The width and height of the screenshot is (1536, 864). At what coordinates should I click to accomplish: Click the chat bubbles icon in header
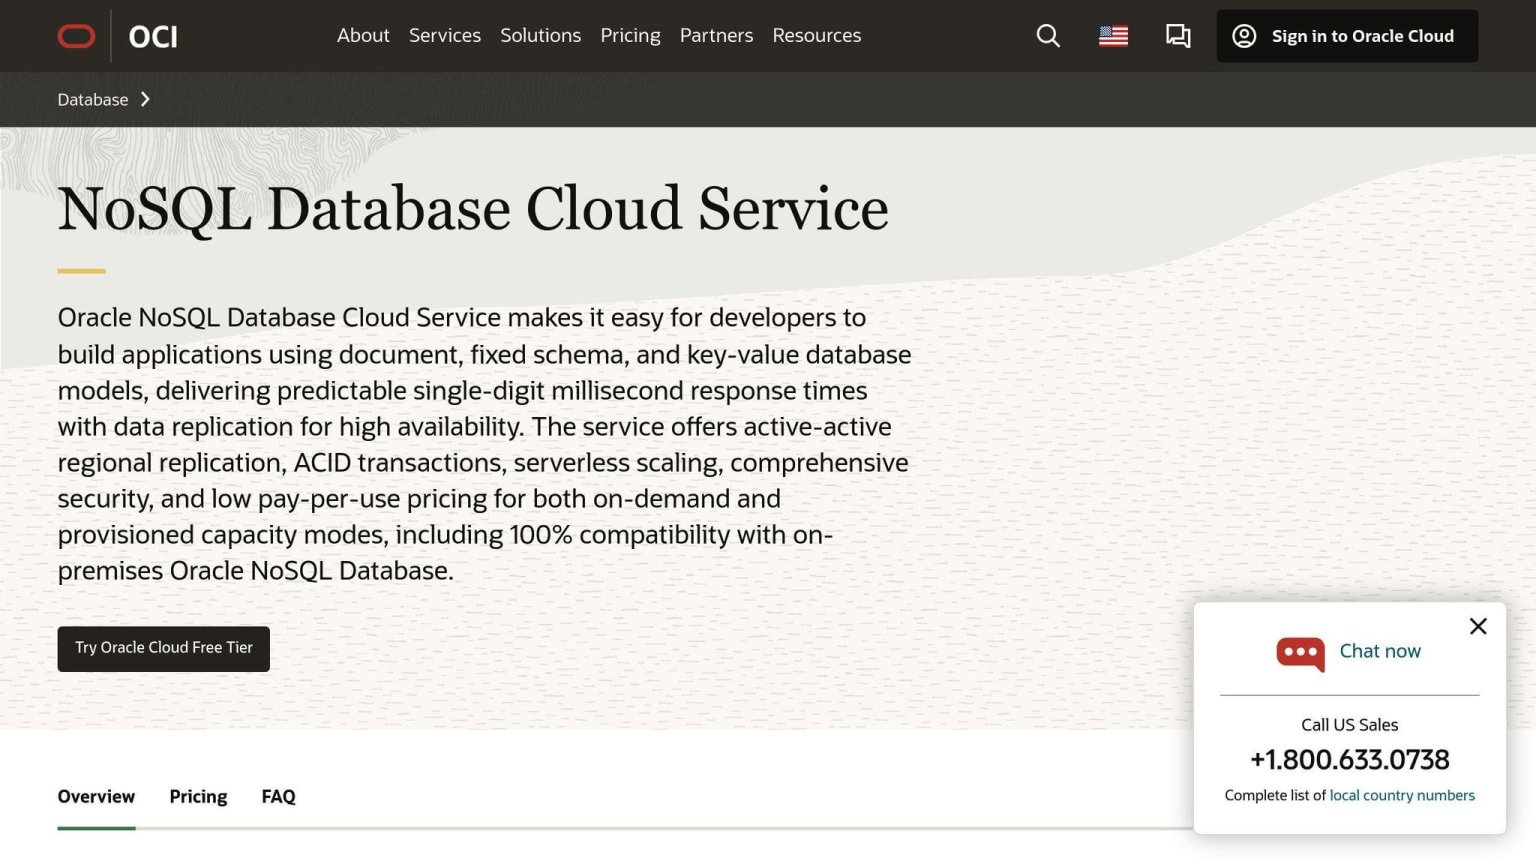(x=1178, y=36)
